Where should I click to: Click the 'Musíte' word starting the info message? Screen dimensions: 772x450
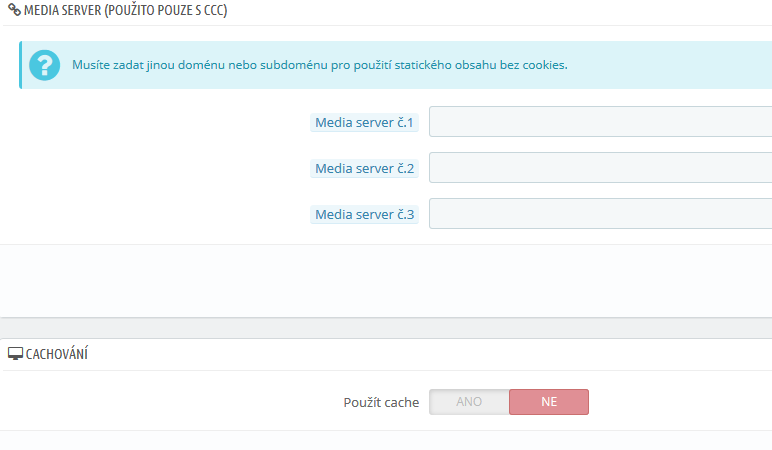click(x=92, y=65)
